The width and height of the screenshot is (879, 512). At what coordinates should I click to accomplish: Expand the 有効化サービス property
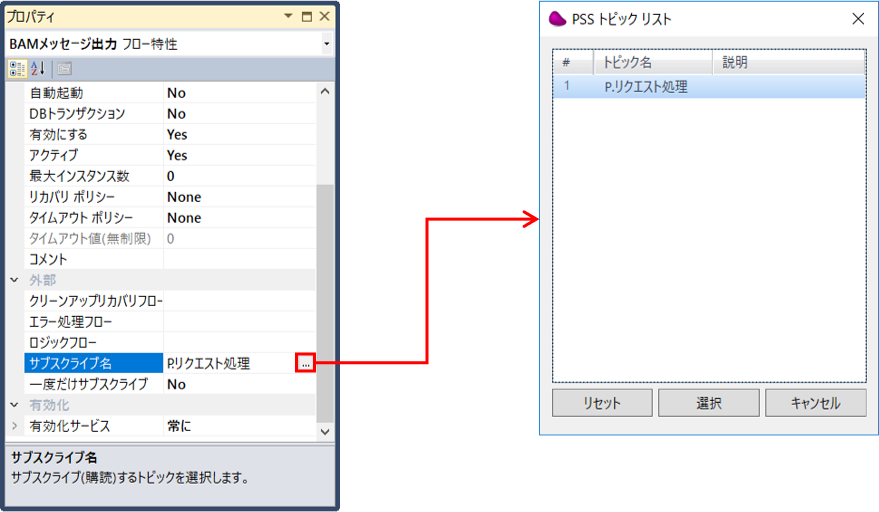point(15,426)
